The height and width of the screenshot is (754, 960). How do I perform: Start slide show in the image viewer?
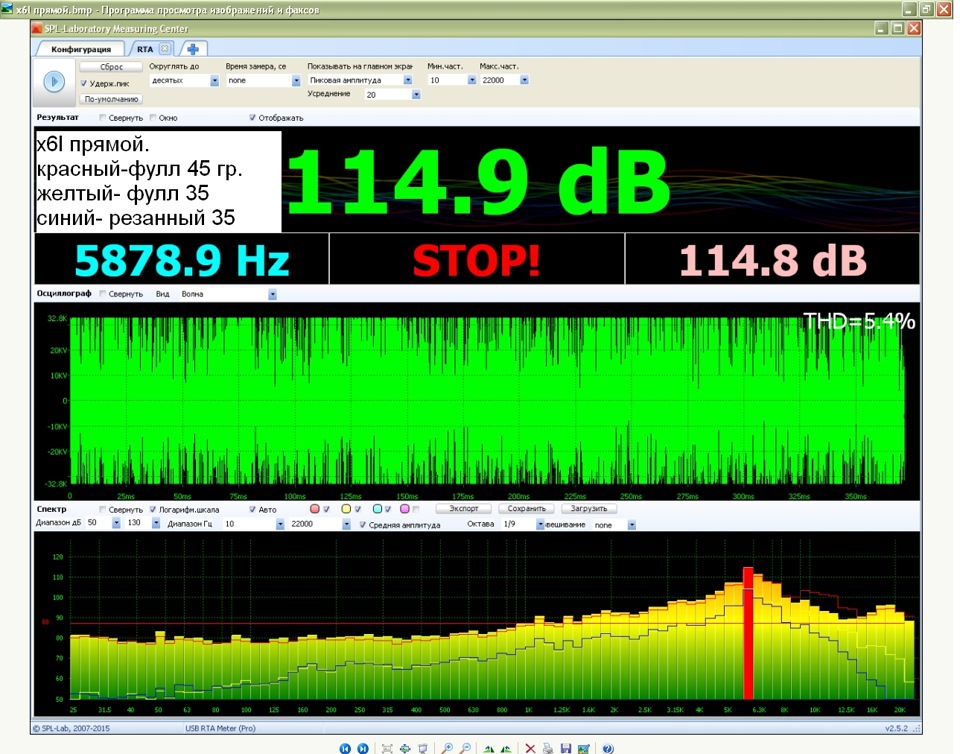pos(422,748)
